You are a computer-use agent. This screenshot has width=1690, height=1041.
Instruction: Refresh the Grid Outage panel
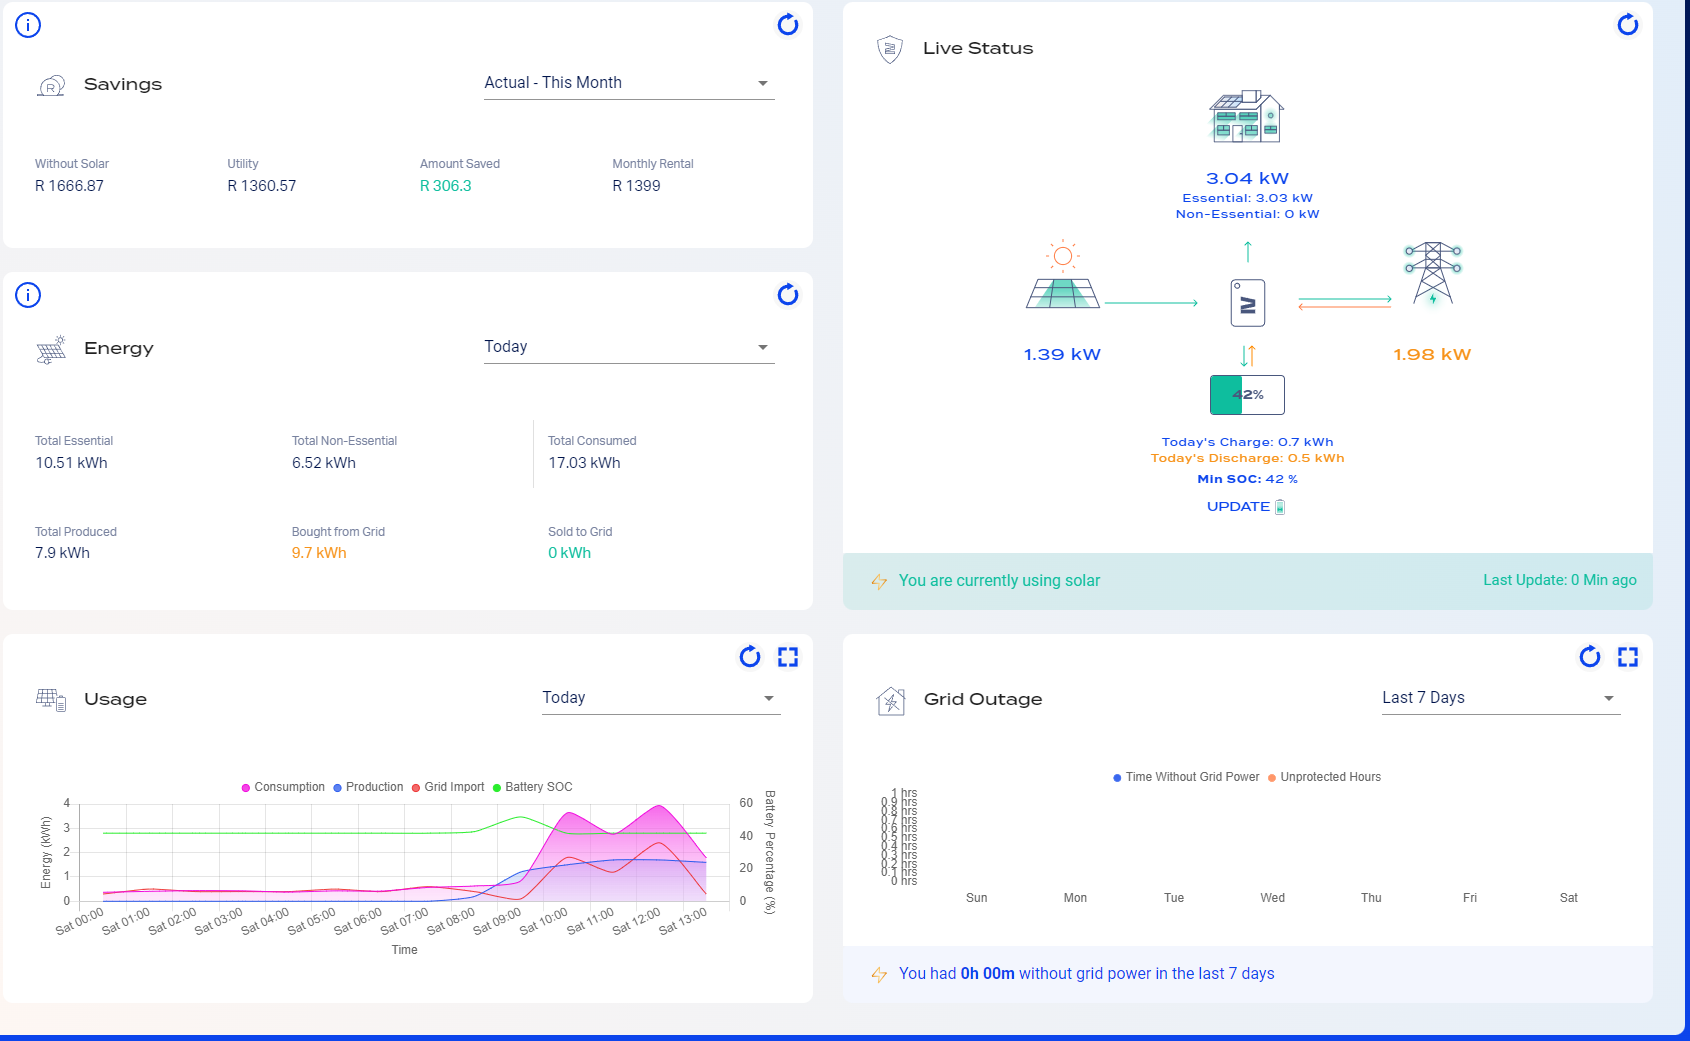pos(1590,657)
